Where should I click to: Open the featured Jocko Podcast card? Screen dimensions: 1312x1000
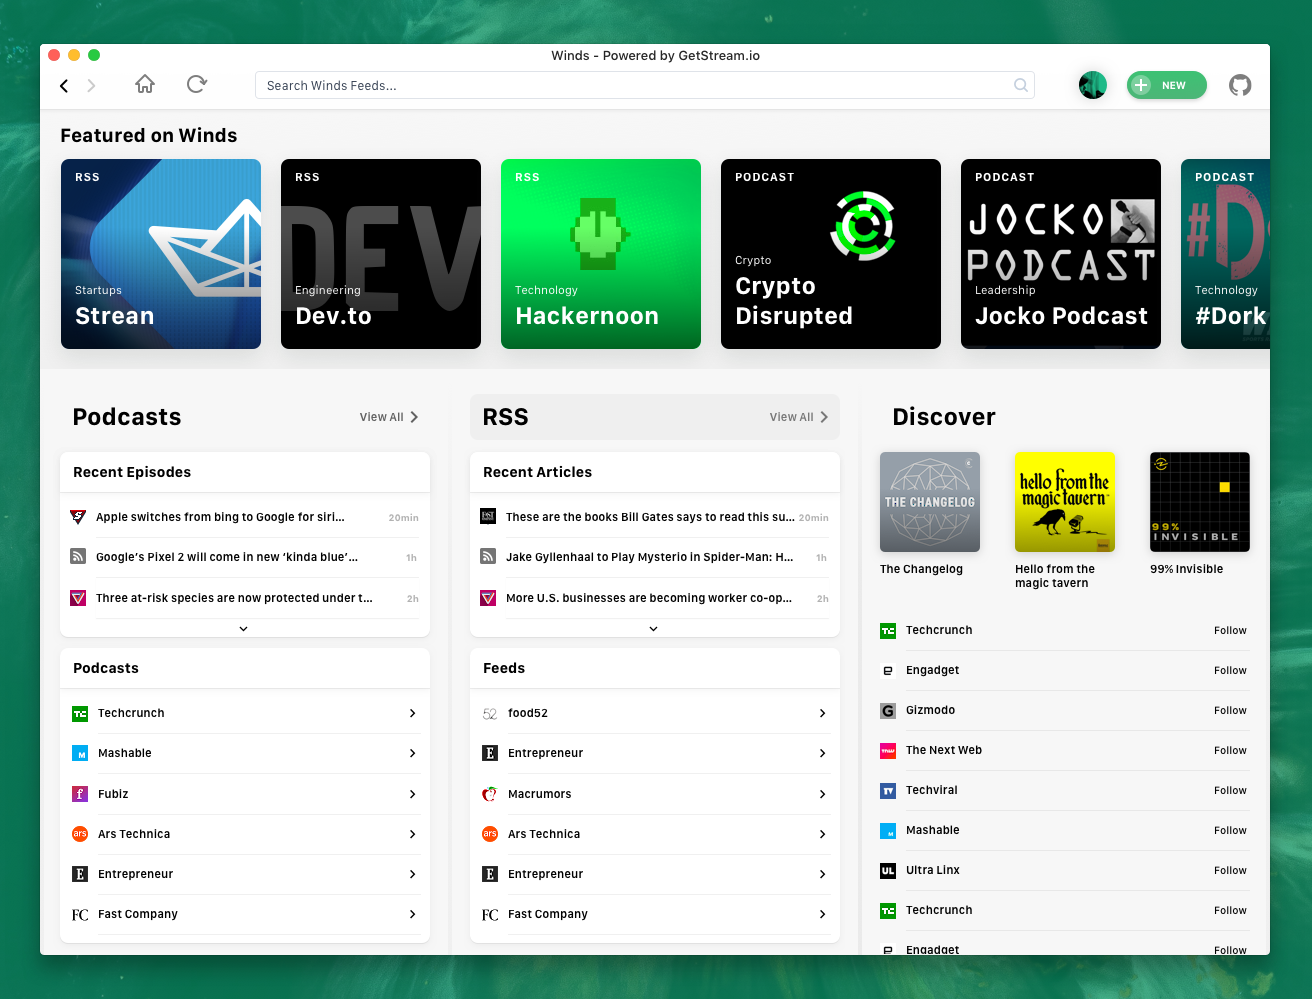1061,254
